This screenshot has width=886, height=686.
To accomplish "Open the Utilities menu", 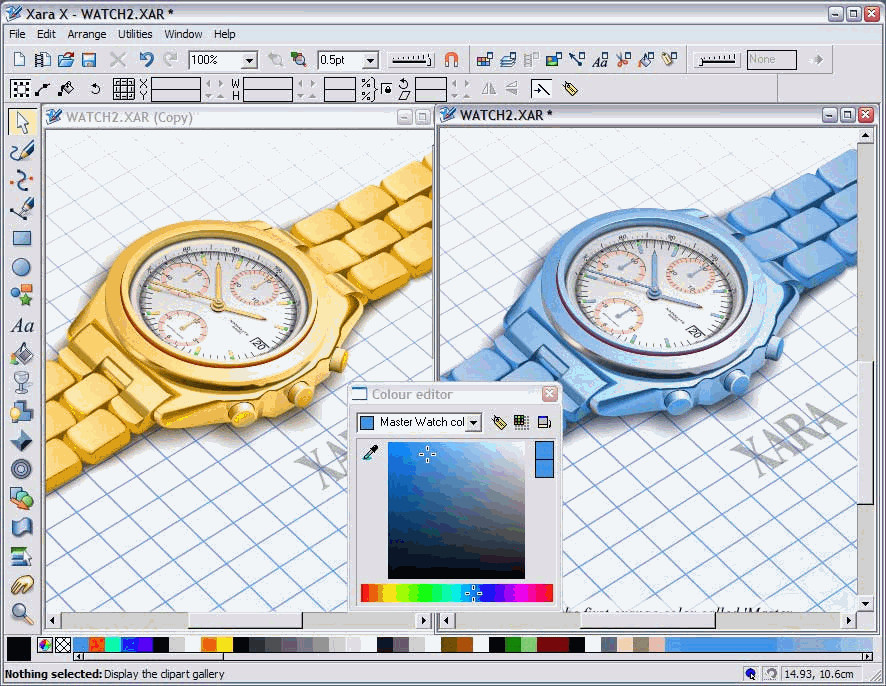I will tap(135, 34).
